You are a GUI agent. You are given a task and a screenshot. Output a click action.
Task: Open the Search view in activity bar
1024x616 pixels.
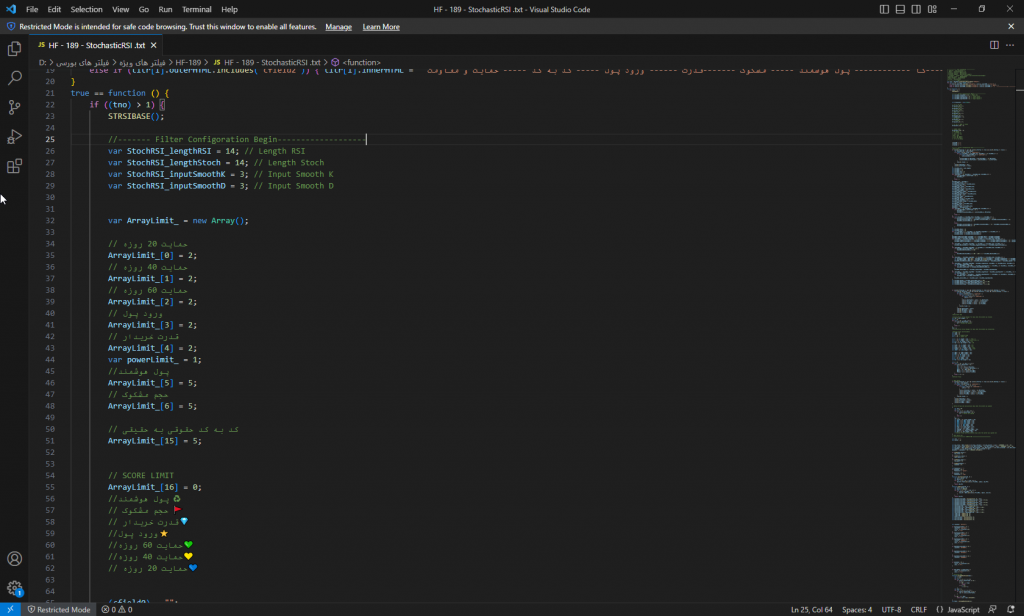(14, 77)
